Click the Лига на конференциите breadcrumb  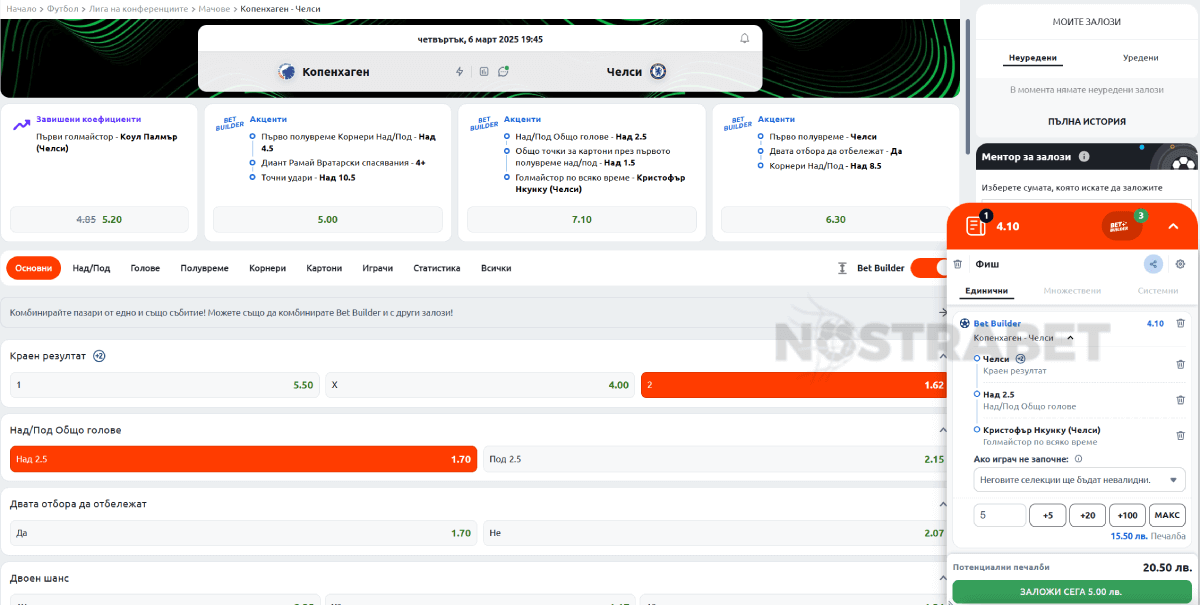pyautogui.click(x=138, y=8)
